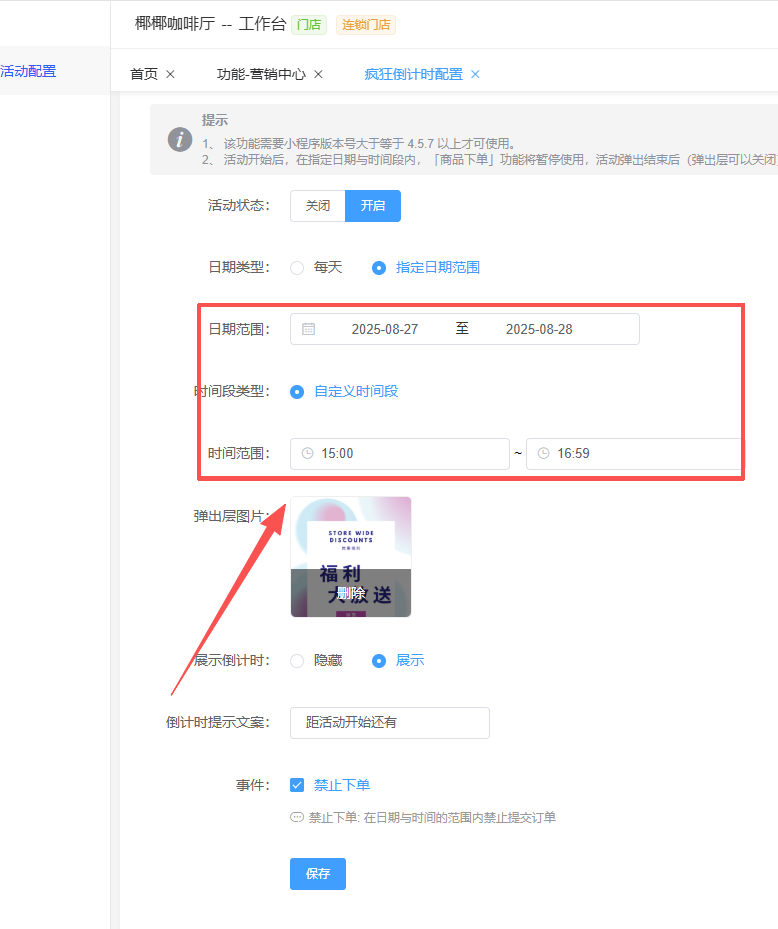
Task: Close the 首页 tab
Action: pyautogui.click(x=170, y=74)
